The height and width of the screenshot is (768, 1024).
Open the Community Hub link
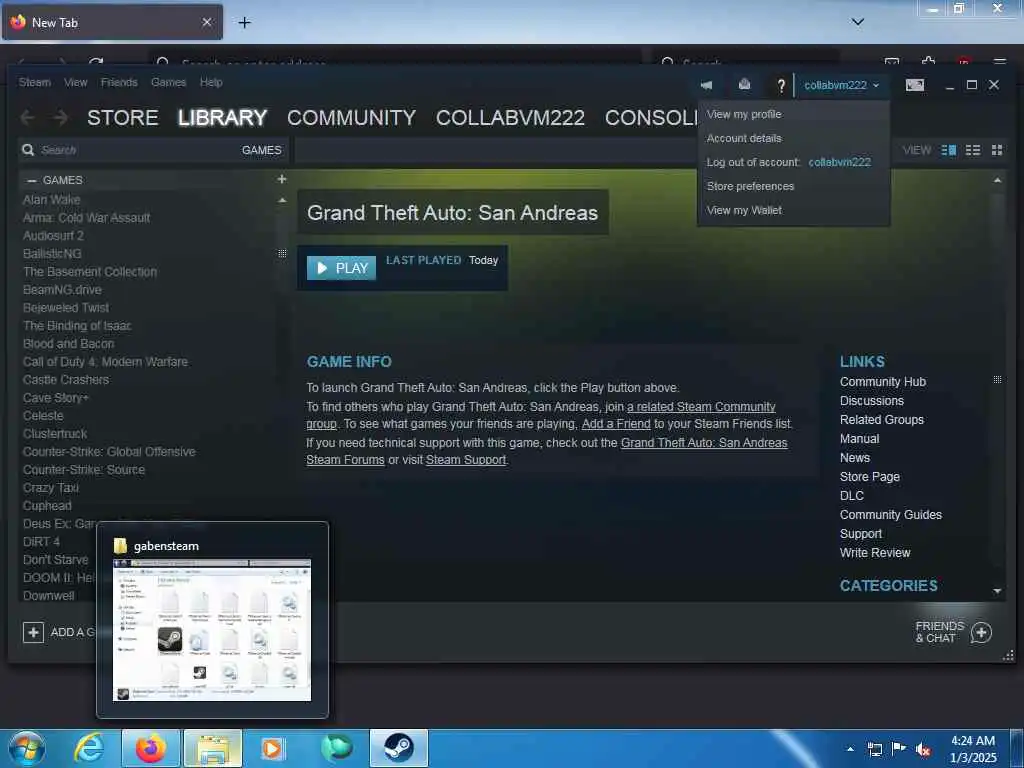click(883, 381)
